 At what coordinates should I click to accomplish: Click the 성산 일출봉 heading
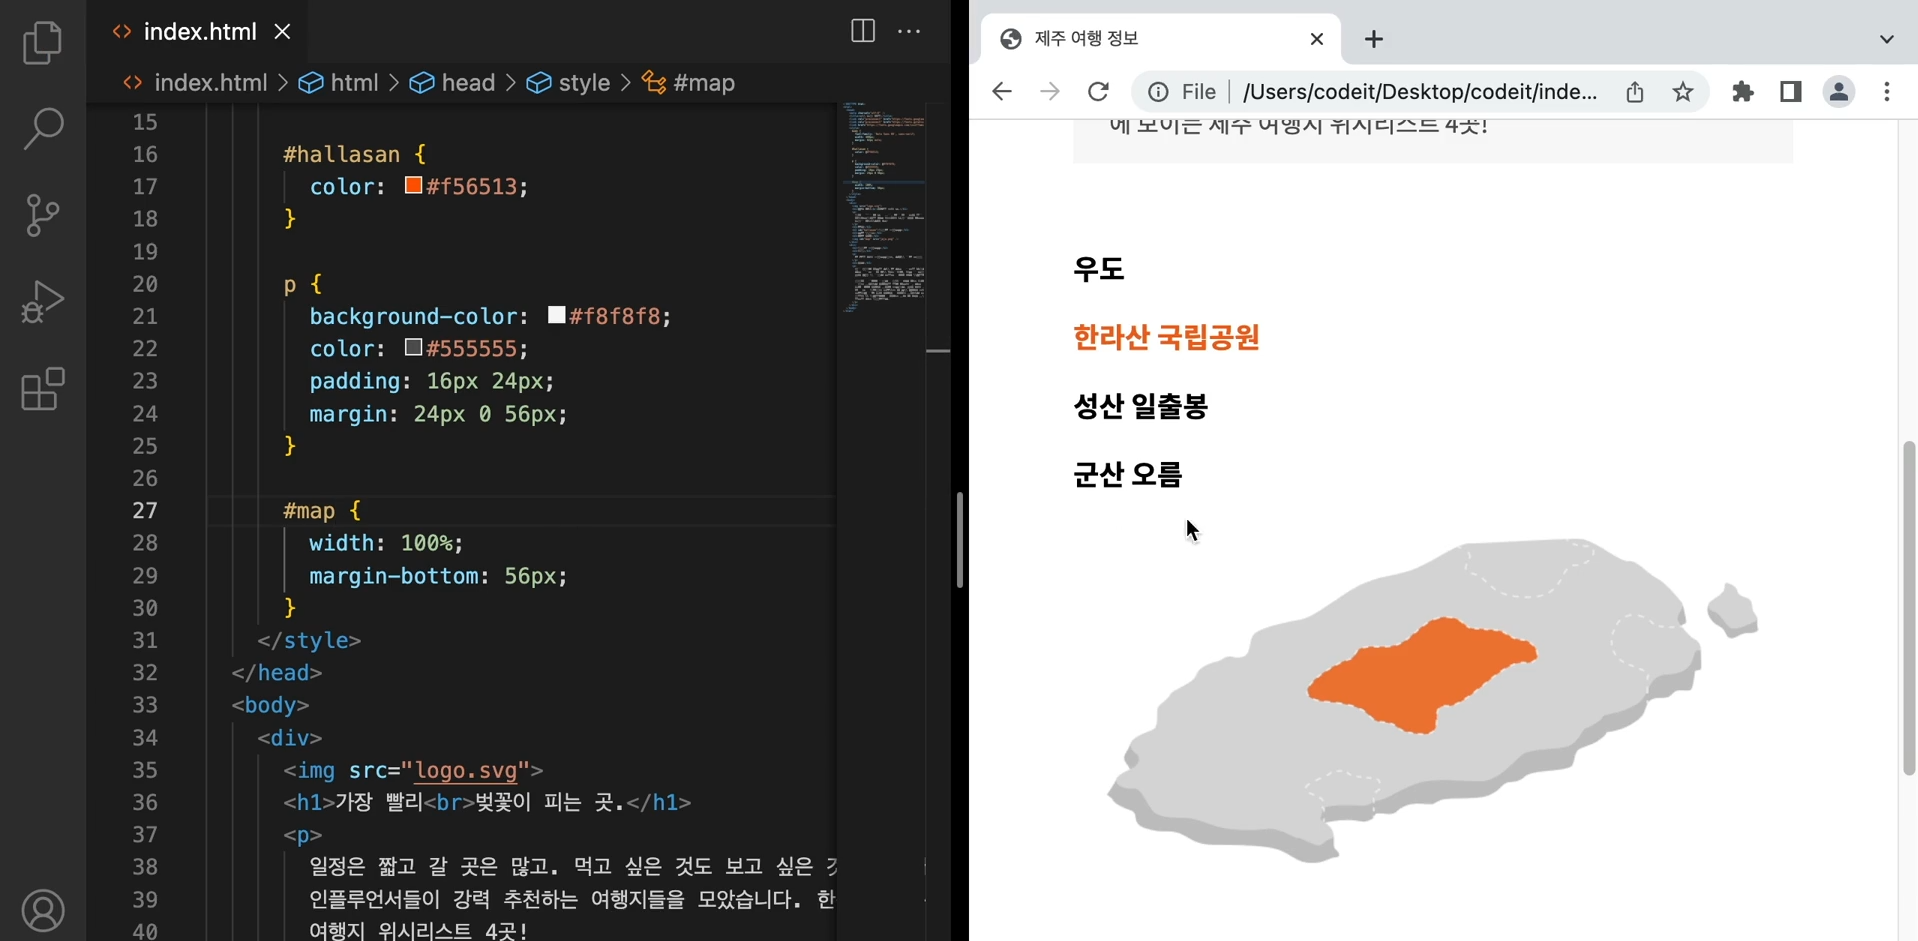pos(1140,406)
